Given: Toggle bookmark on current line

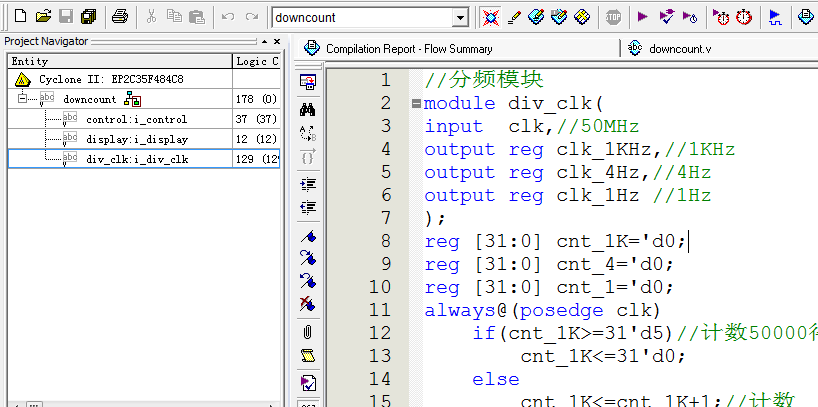Looking at the screenshot, I should 308,236.
